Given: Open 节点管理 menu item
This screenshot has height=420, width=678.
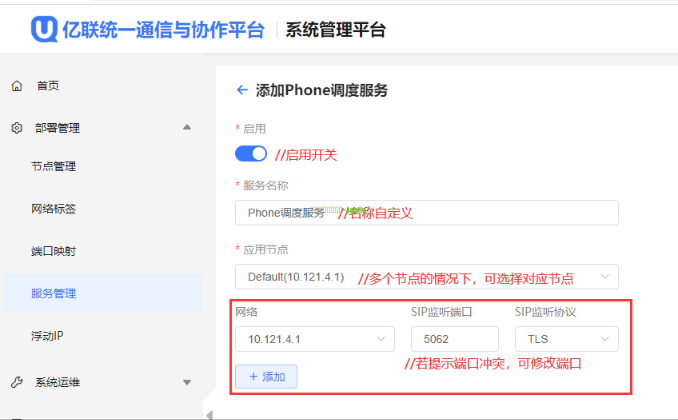Looking at the screenshot, I should click(53, 167).
